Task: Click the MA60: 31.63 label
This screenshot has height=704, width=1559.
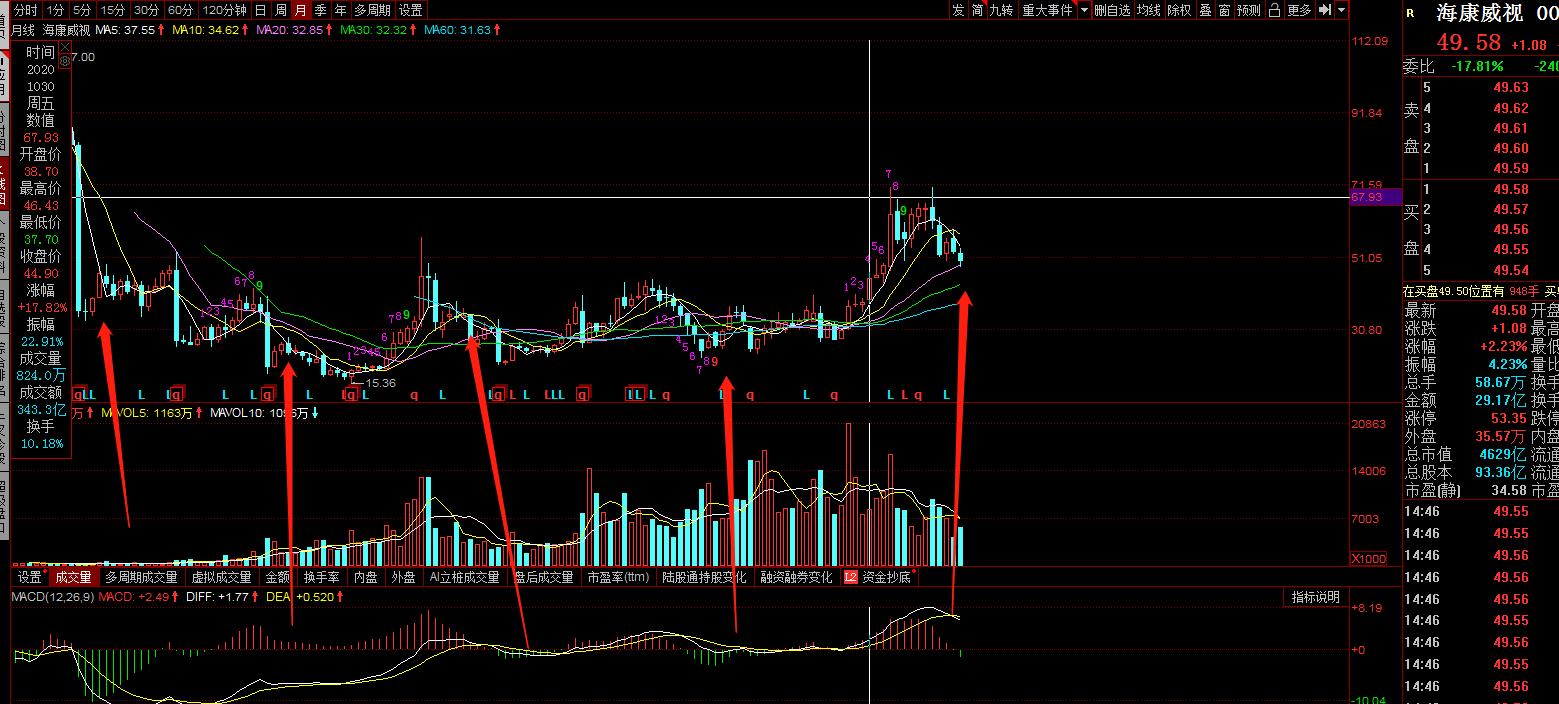Action: pyautogui.click(x=457, y=30)
